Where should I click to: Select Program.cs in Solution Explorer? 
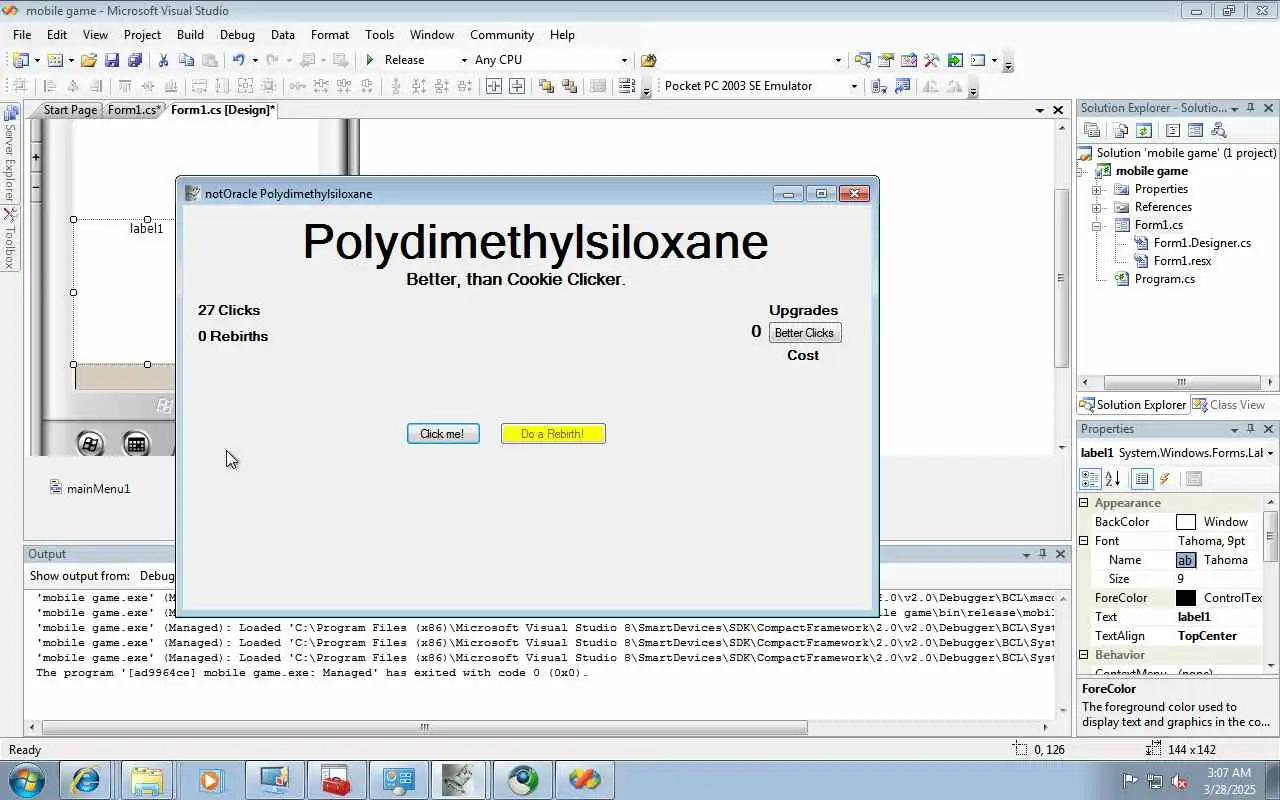[1164, 279]
